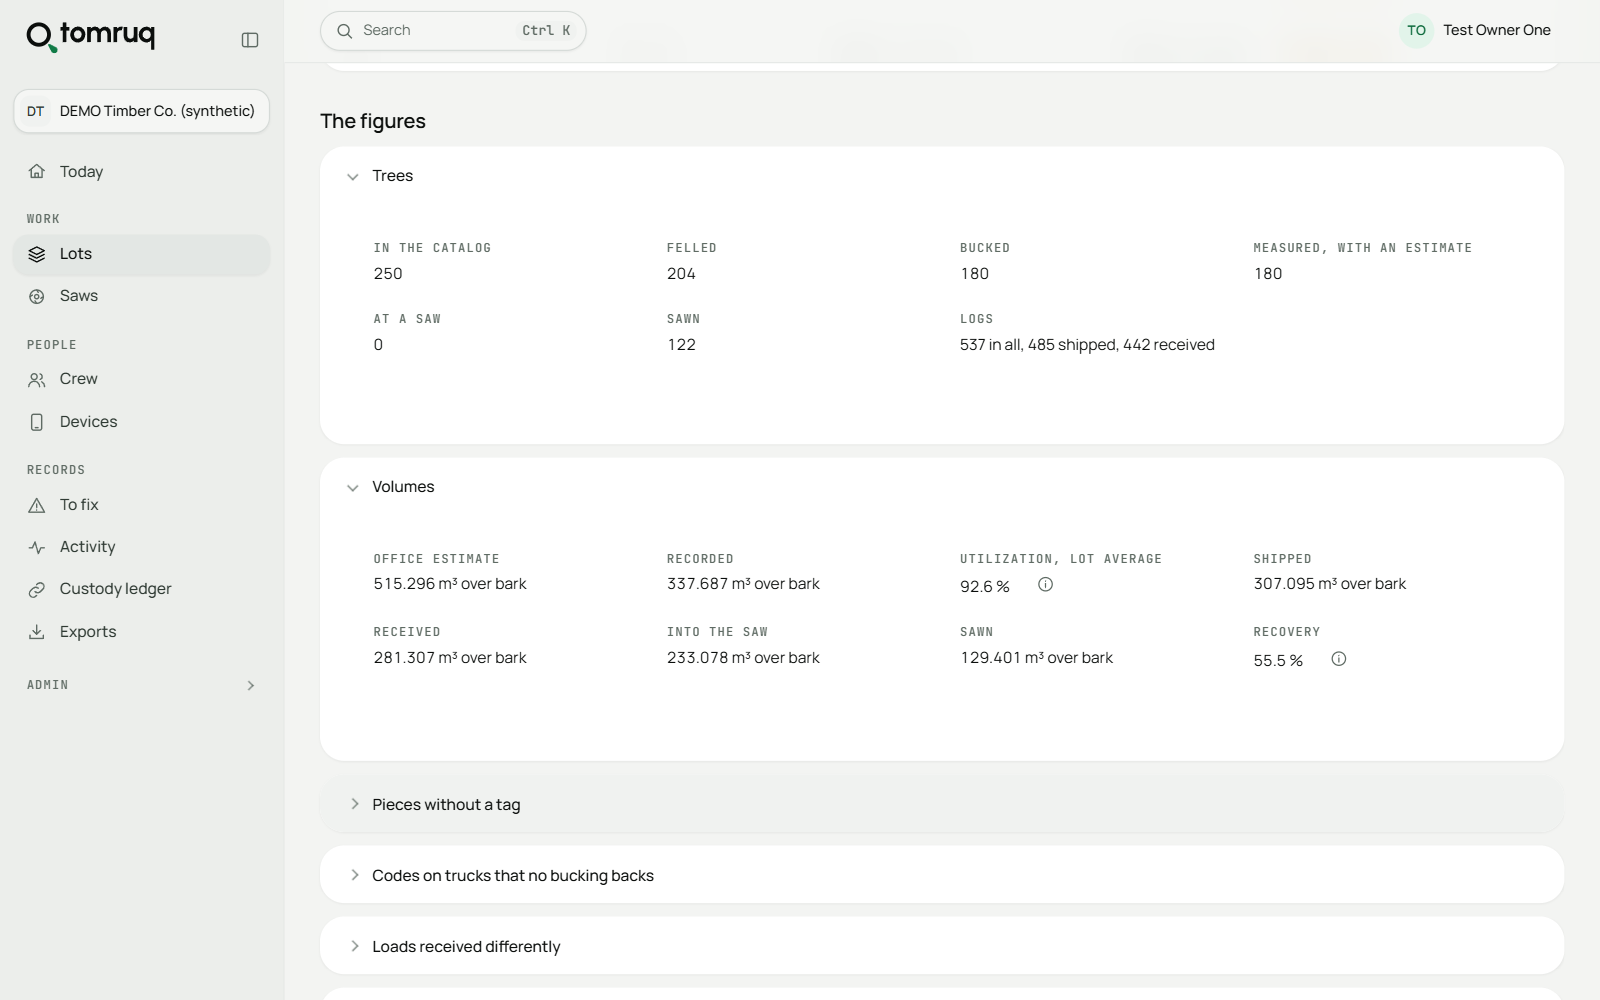
Task: Show info for Recovery percentage
Action: pos(1339,659)
